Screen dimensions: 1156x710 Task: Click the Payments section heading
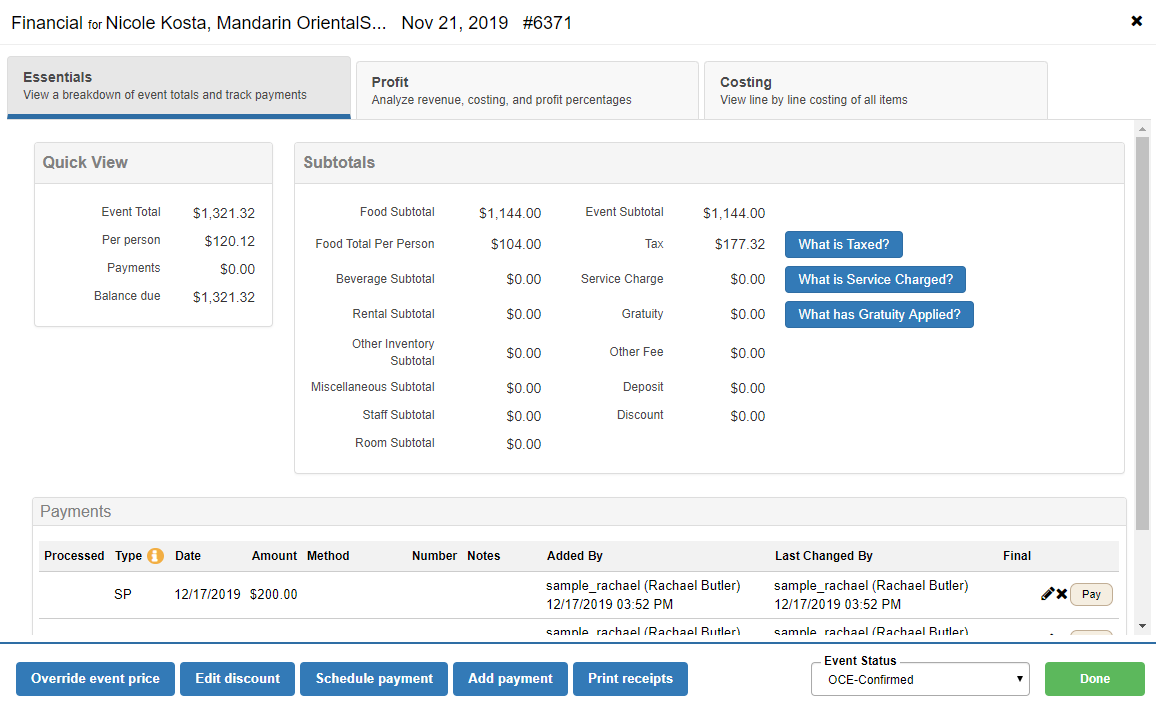coord(75,512)
